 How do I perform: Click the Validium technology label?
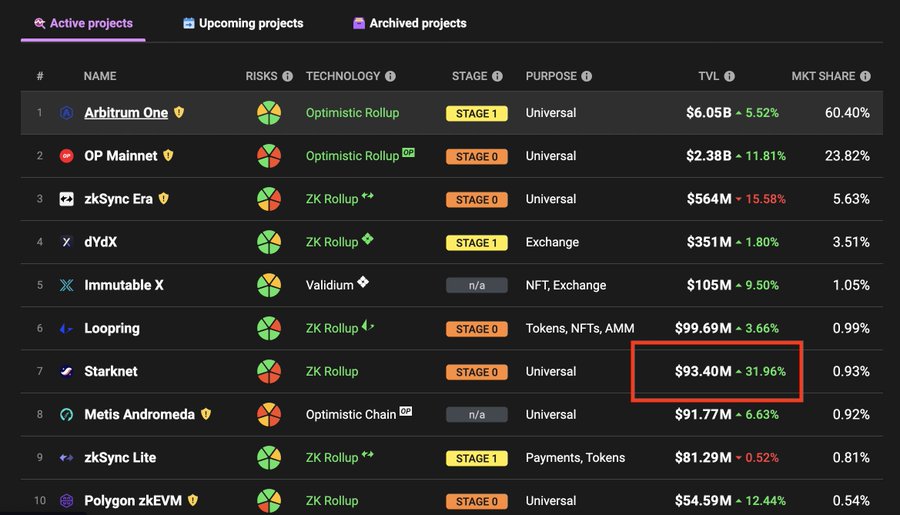pyautogui.click(x=329, y=285)
